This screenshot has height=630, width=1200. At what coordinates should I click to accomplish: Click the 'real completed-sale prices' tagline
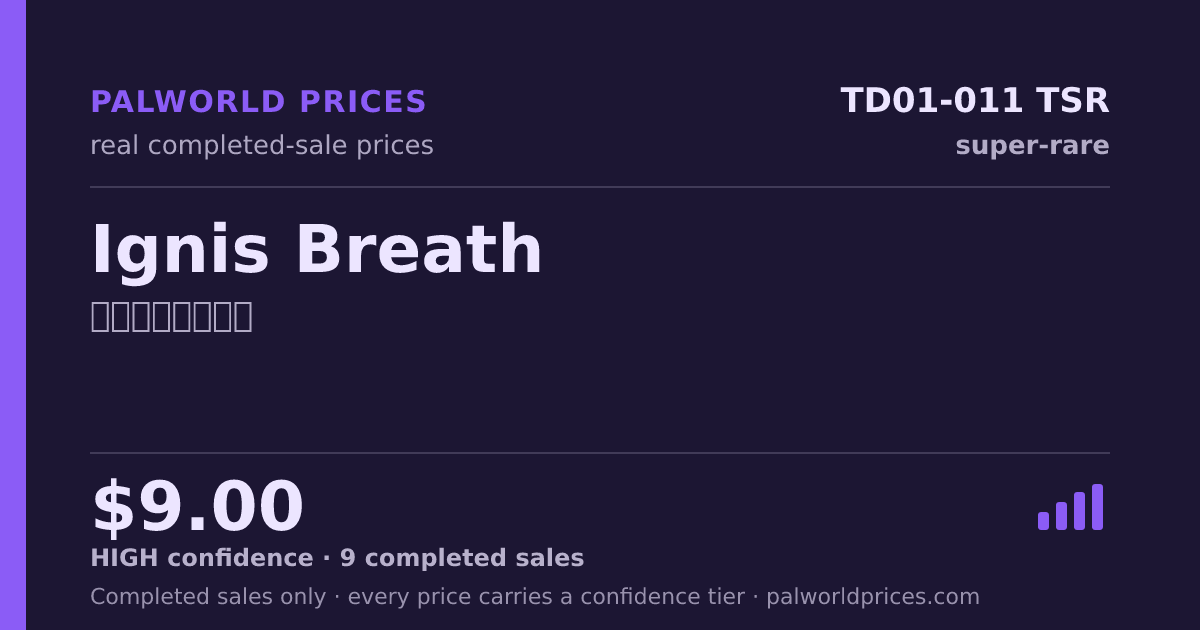pos(262,146)
